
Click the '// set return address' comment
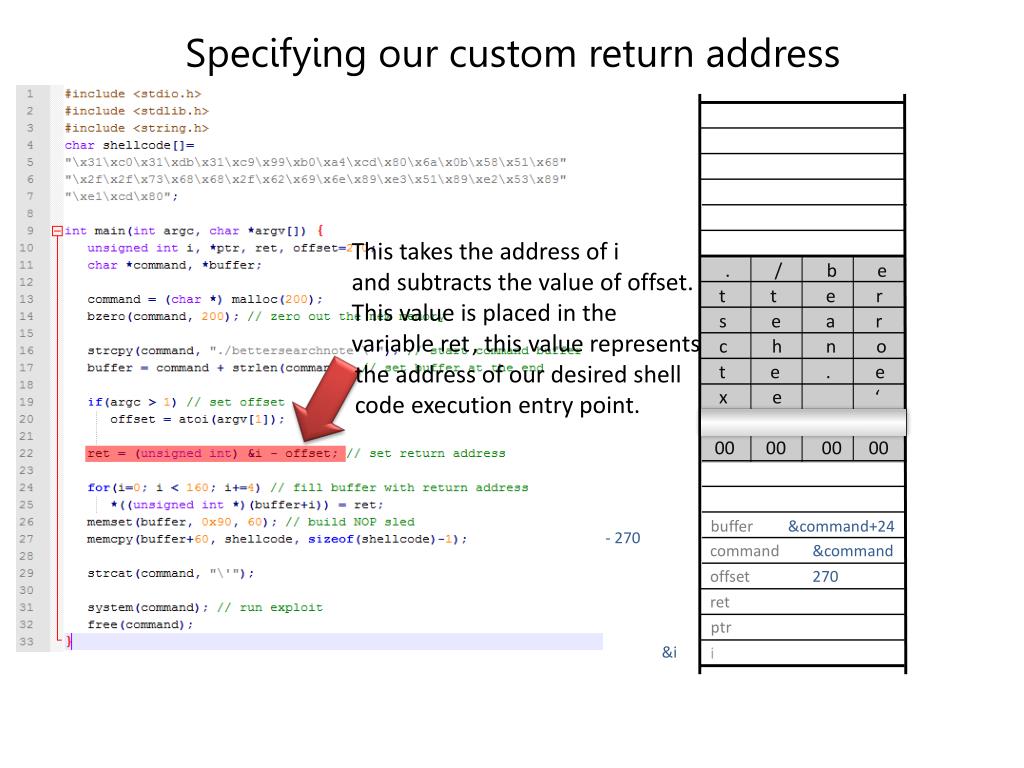426,453
